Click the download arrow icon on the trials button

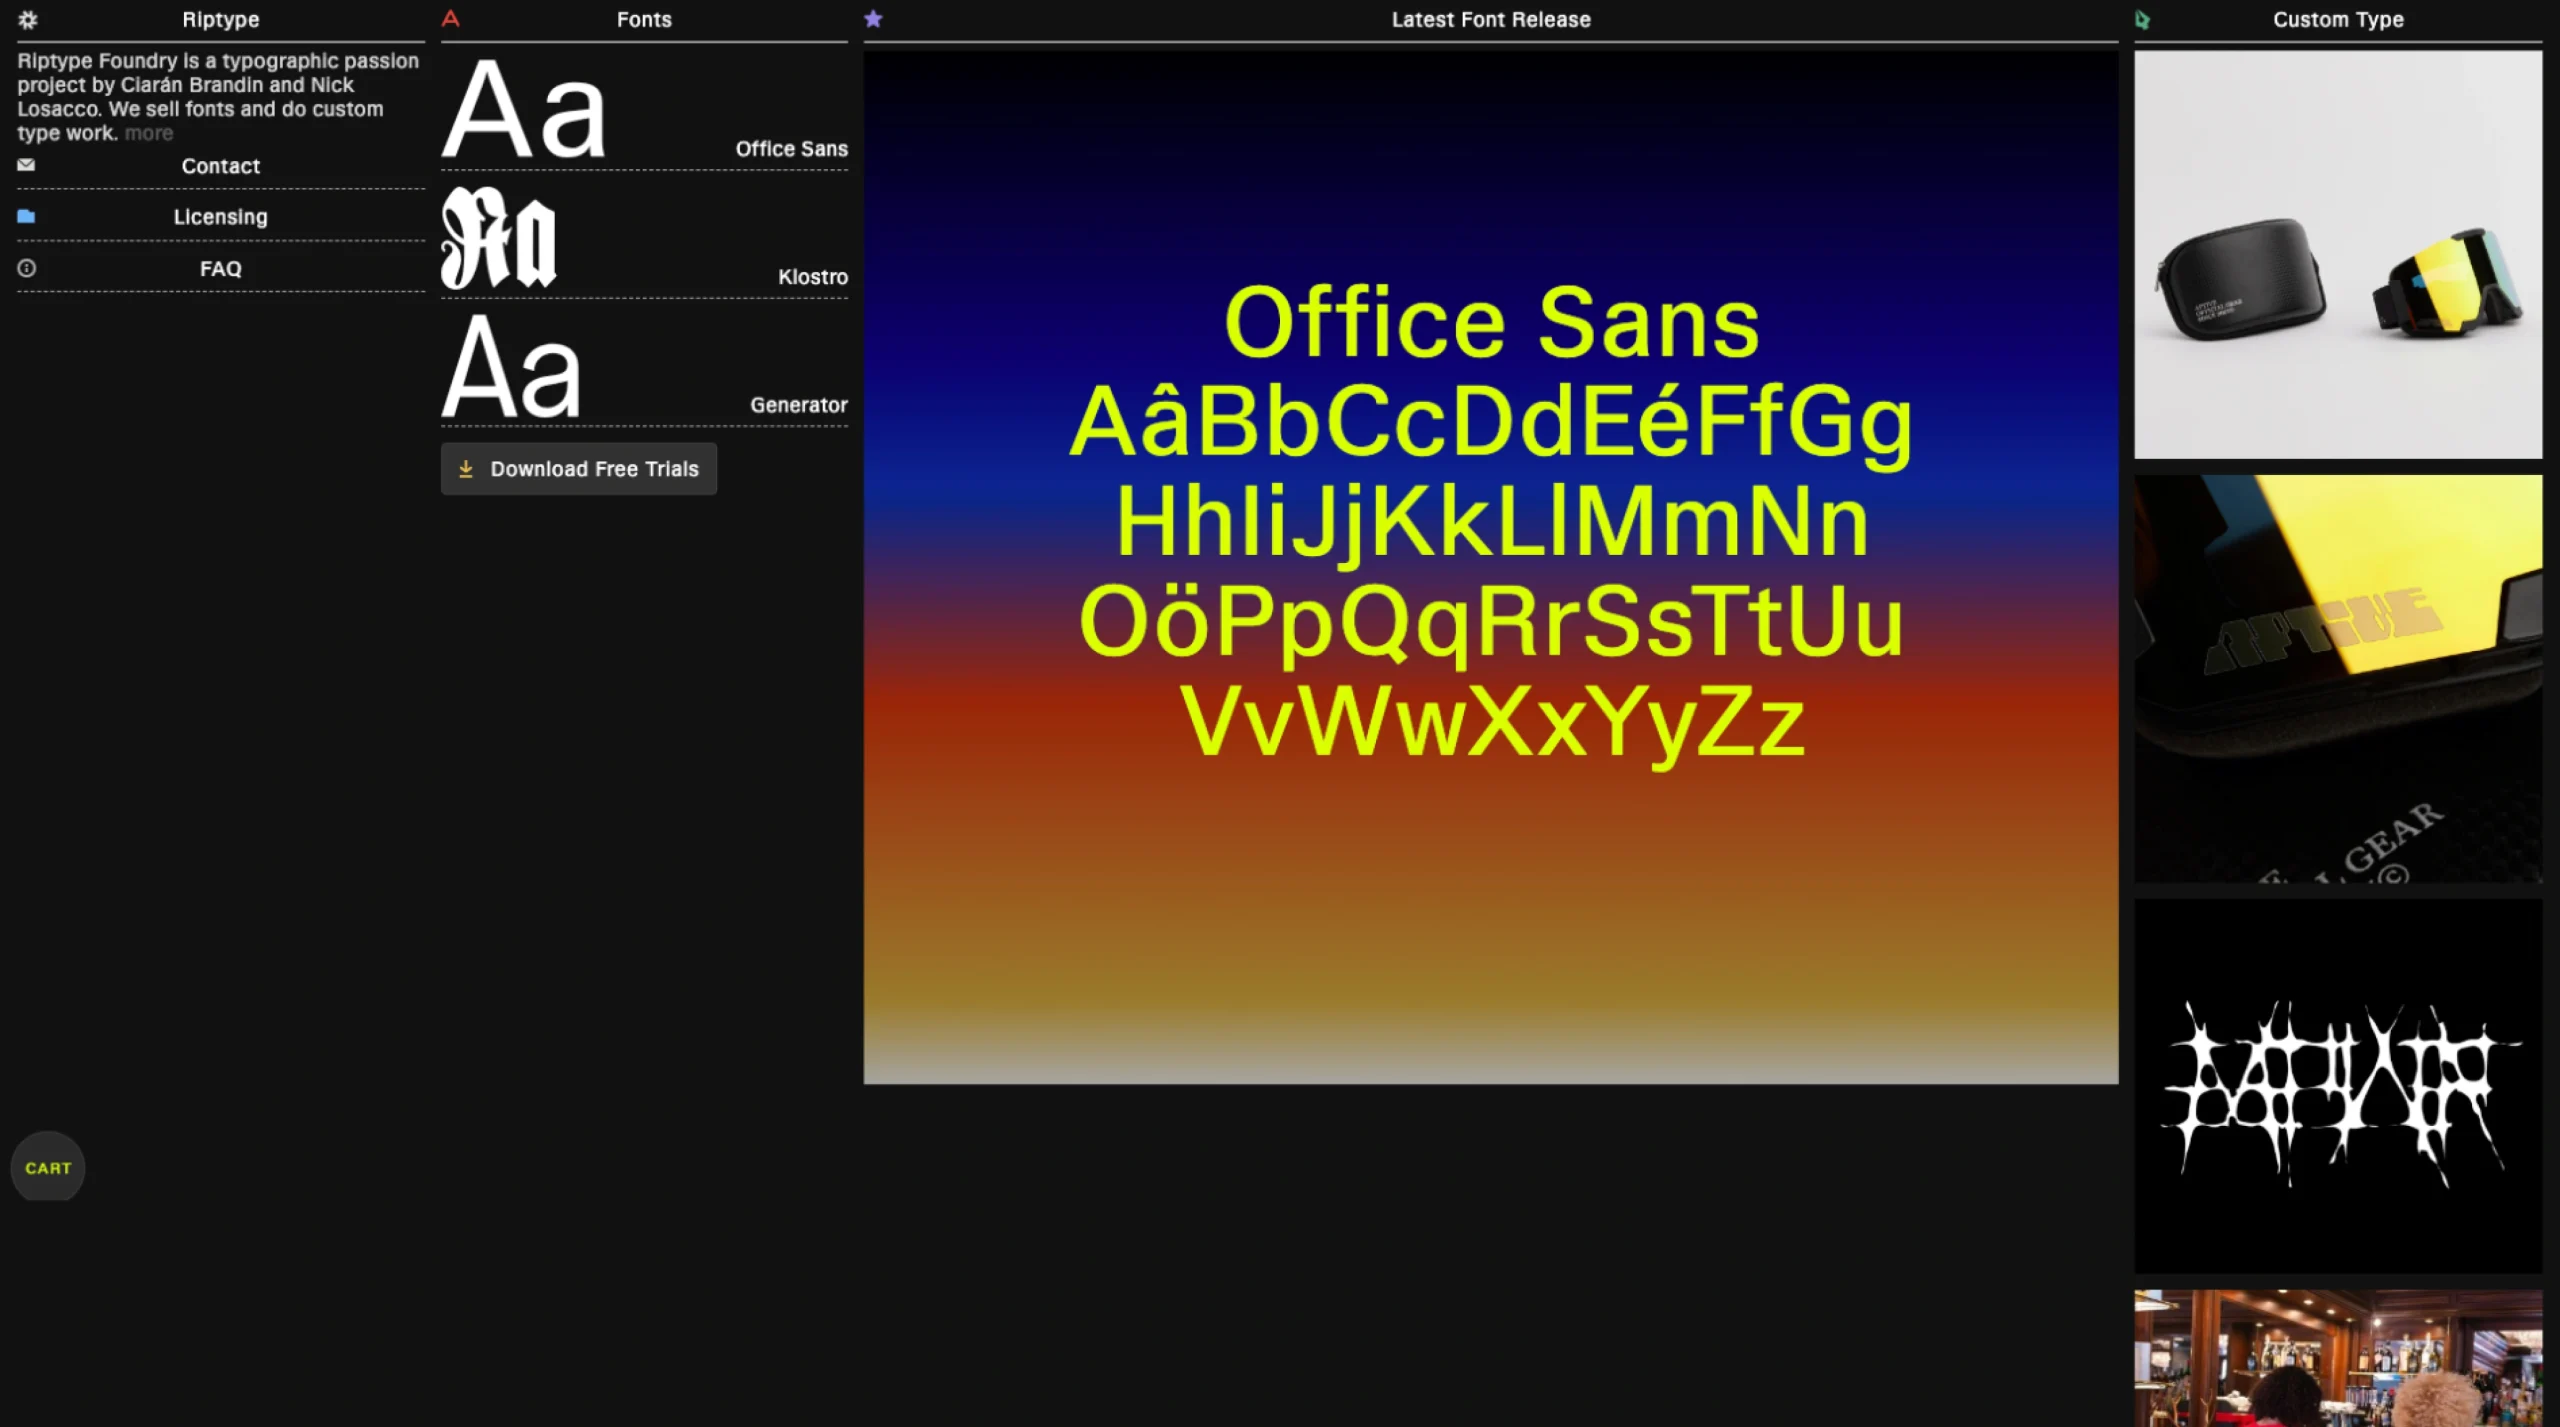[466, 469]
